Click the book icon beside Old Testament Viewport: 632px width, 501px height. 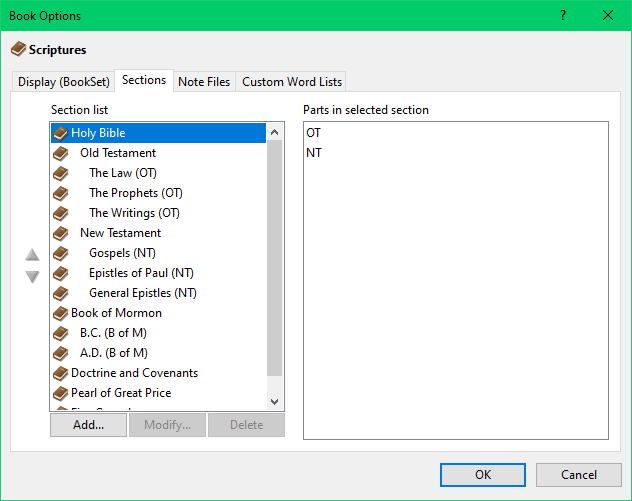click(60, 153)
